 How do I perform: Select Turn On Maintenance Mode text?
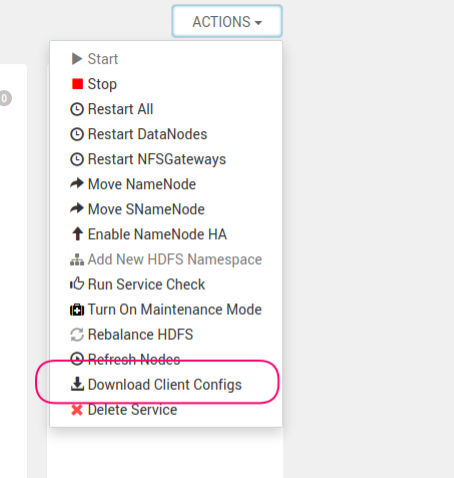(x=175, y=309)
